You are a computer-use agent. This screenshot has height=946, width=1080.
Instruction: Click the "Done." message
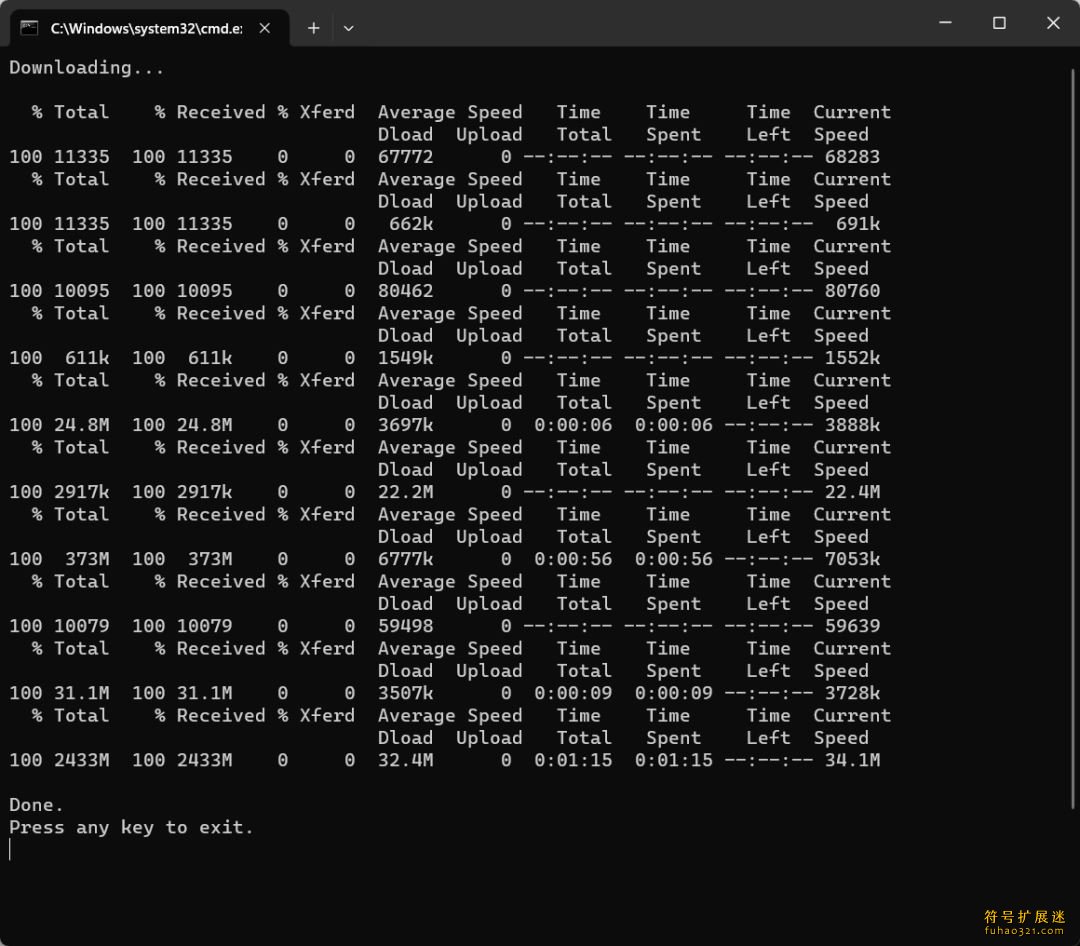pyautogui.click(x=37, y=805)
